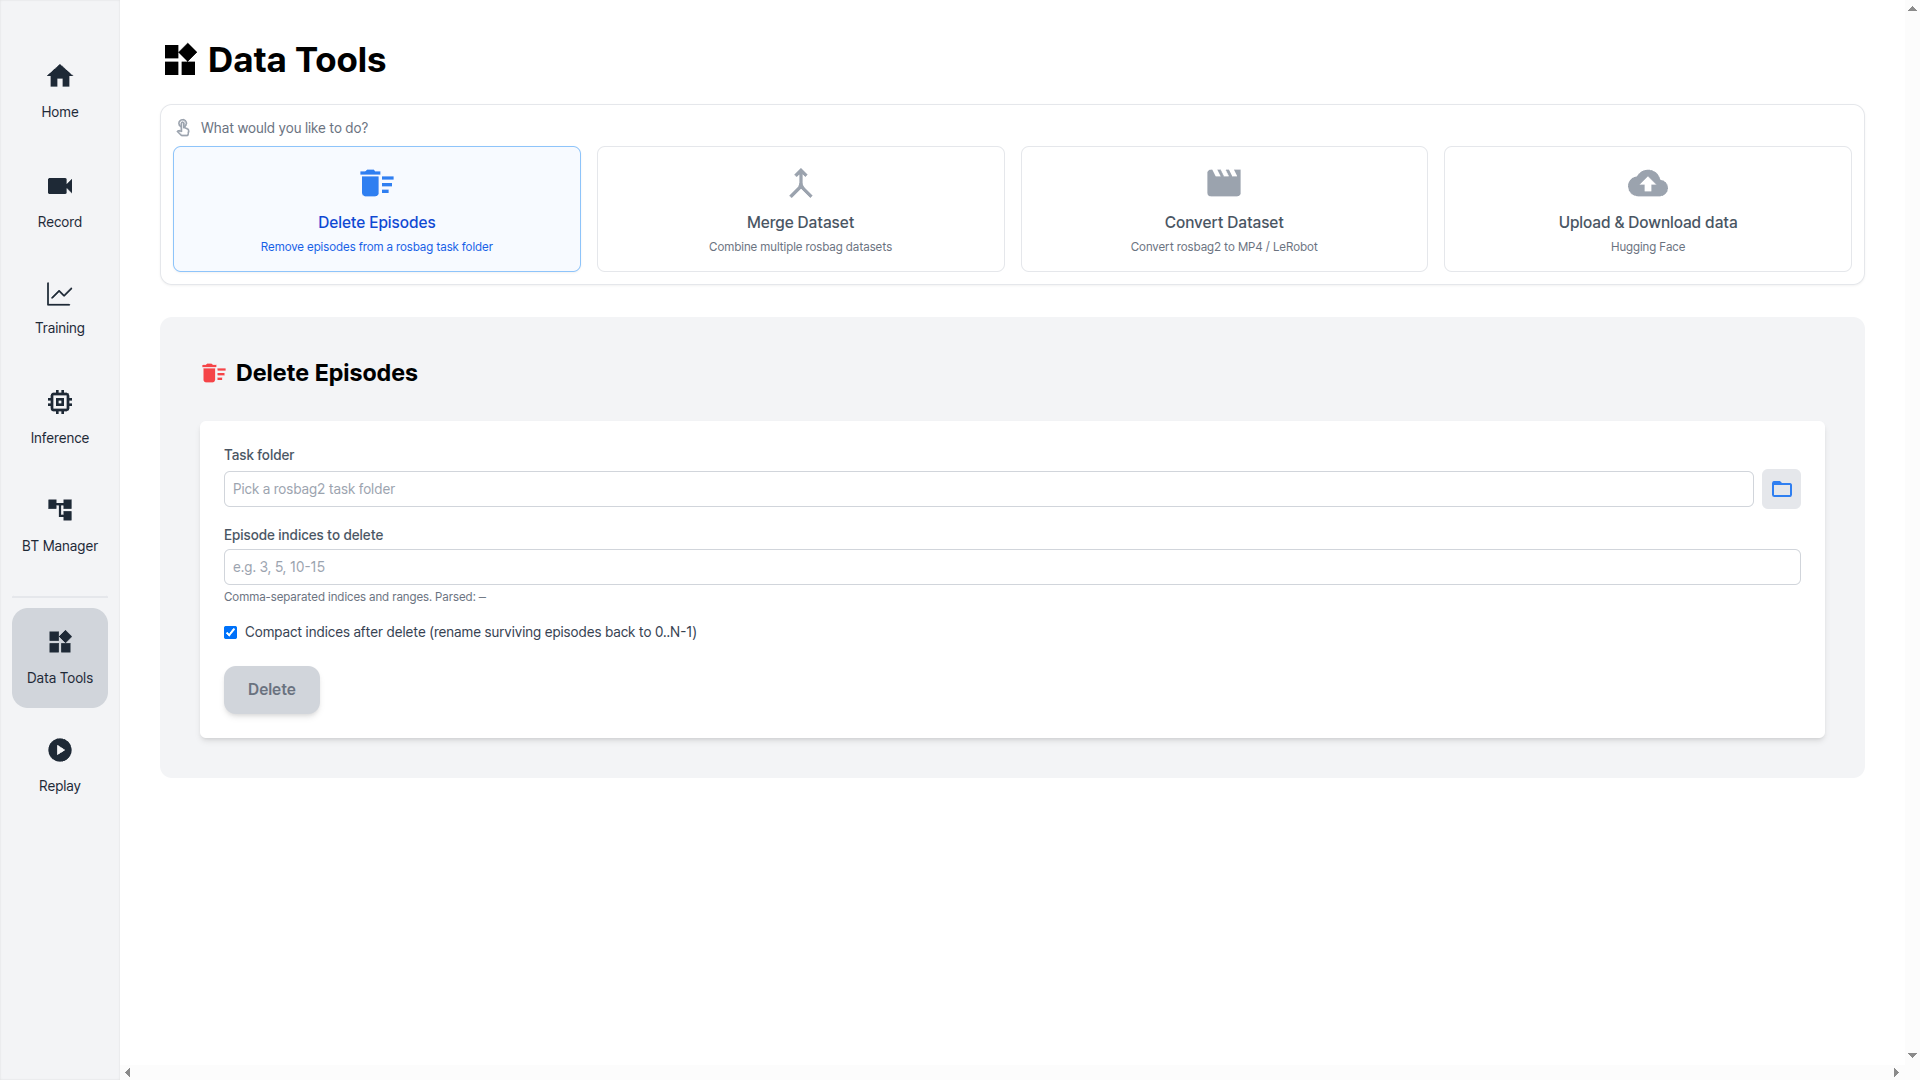This screenshot has height=1080, width=1920.
Task: Focus the Episode indices to delete field
Action: click(x=1012, y=567)
